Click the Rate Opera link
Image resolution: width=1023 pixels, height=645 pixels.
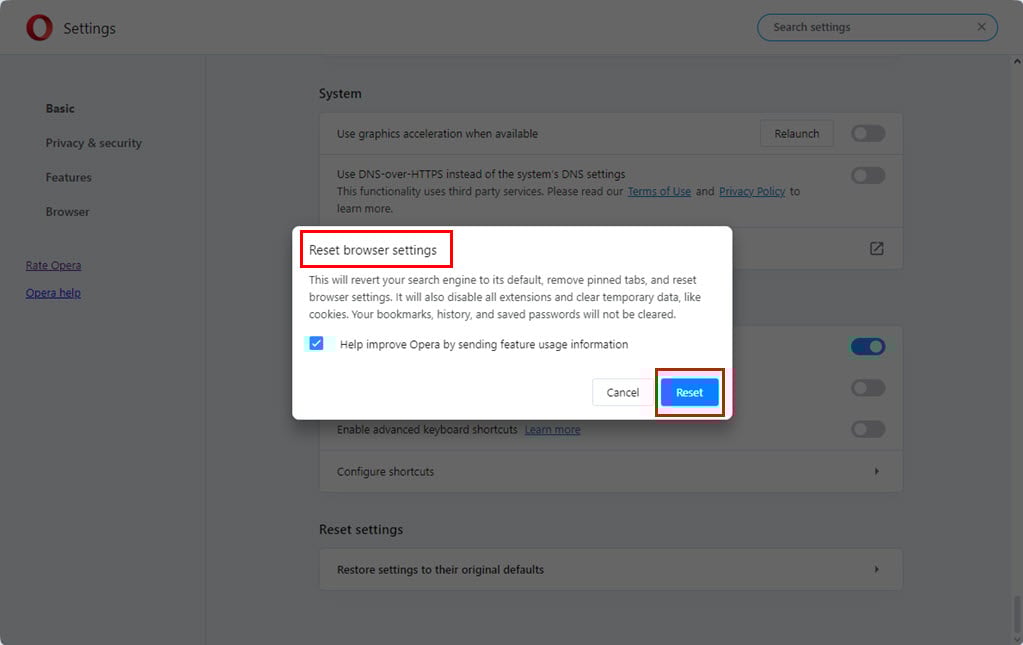click(x=53, y=265)
